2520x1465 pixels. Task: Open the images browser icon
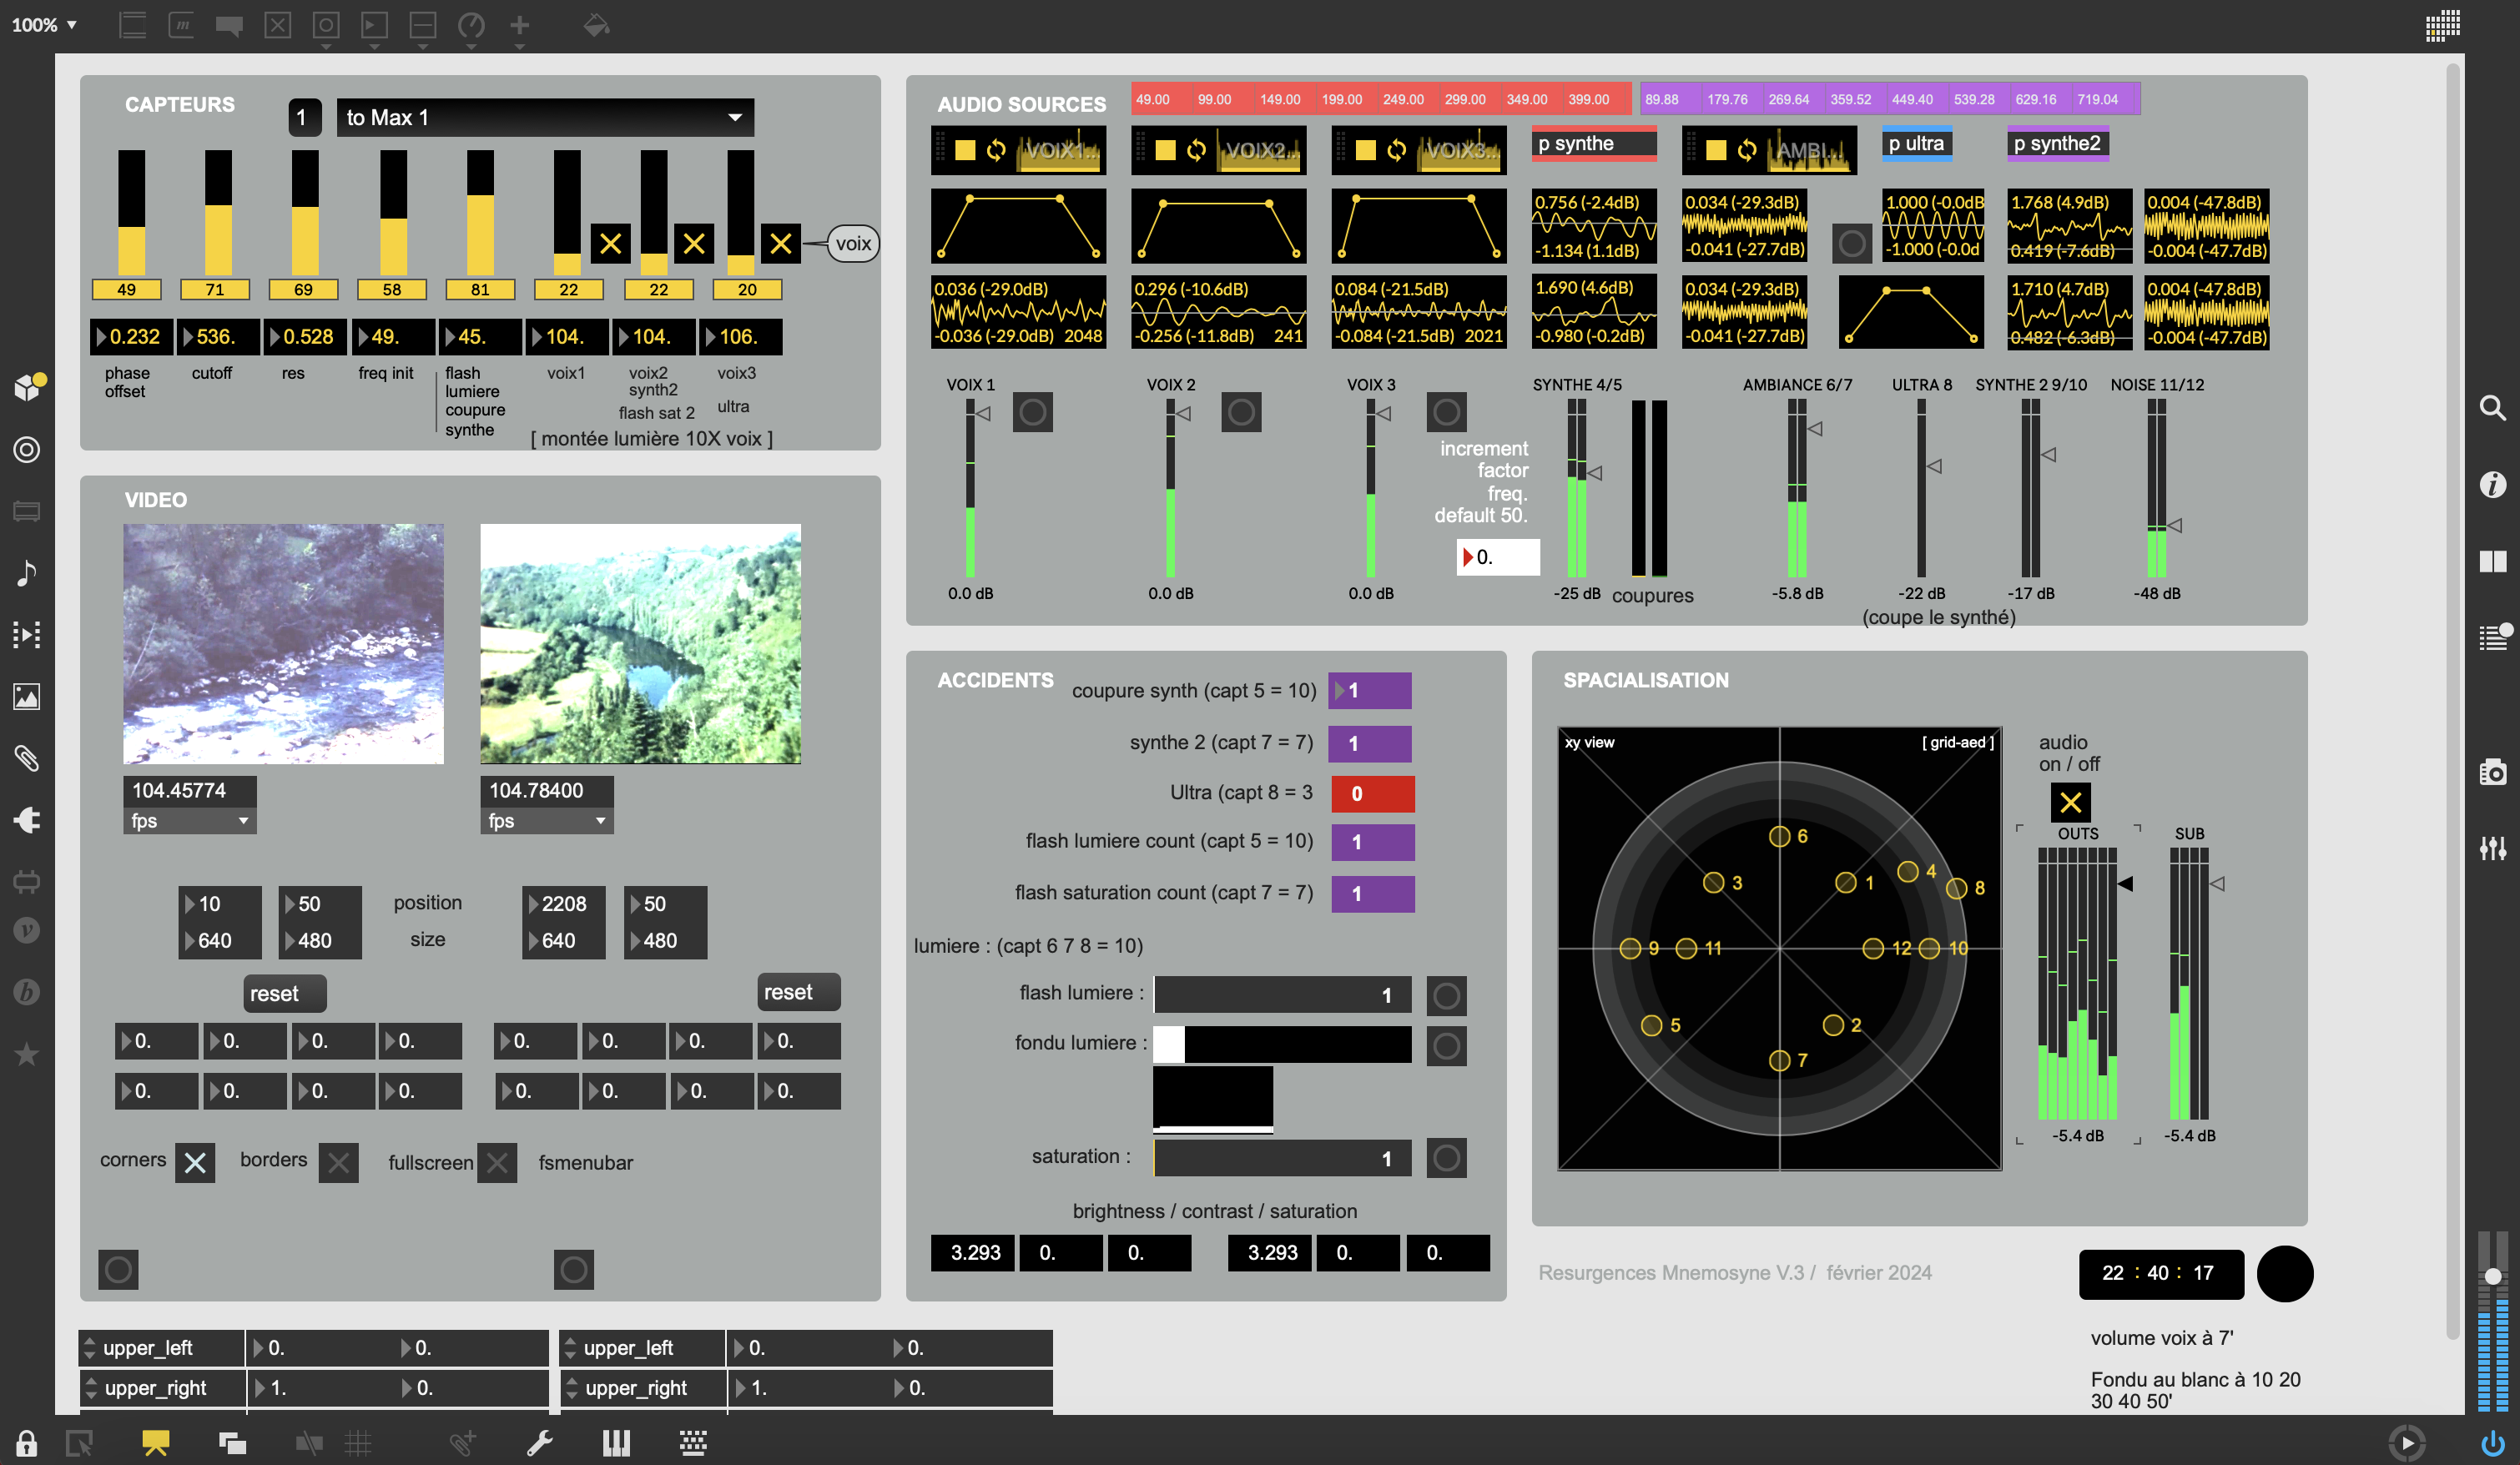[27, 696]
